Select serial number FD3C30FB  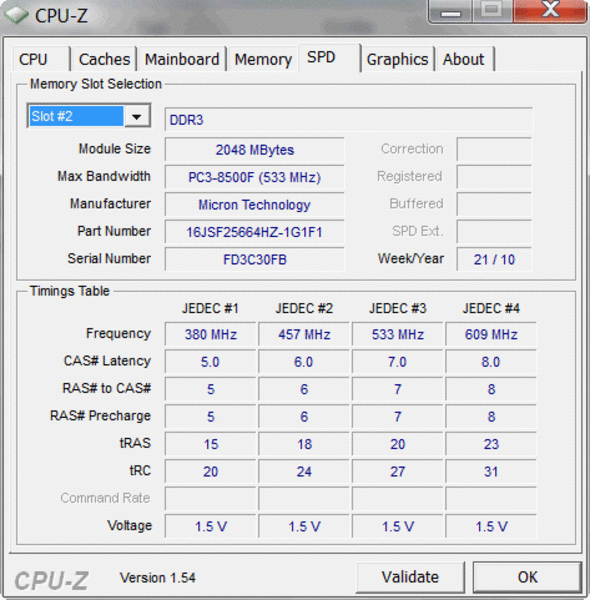click(x=254, y=260)
